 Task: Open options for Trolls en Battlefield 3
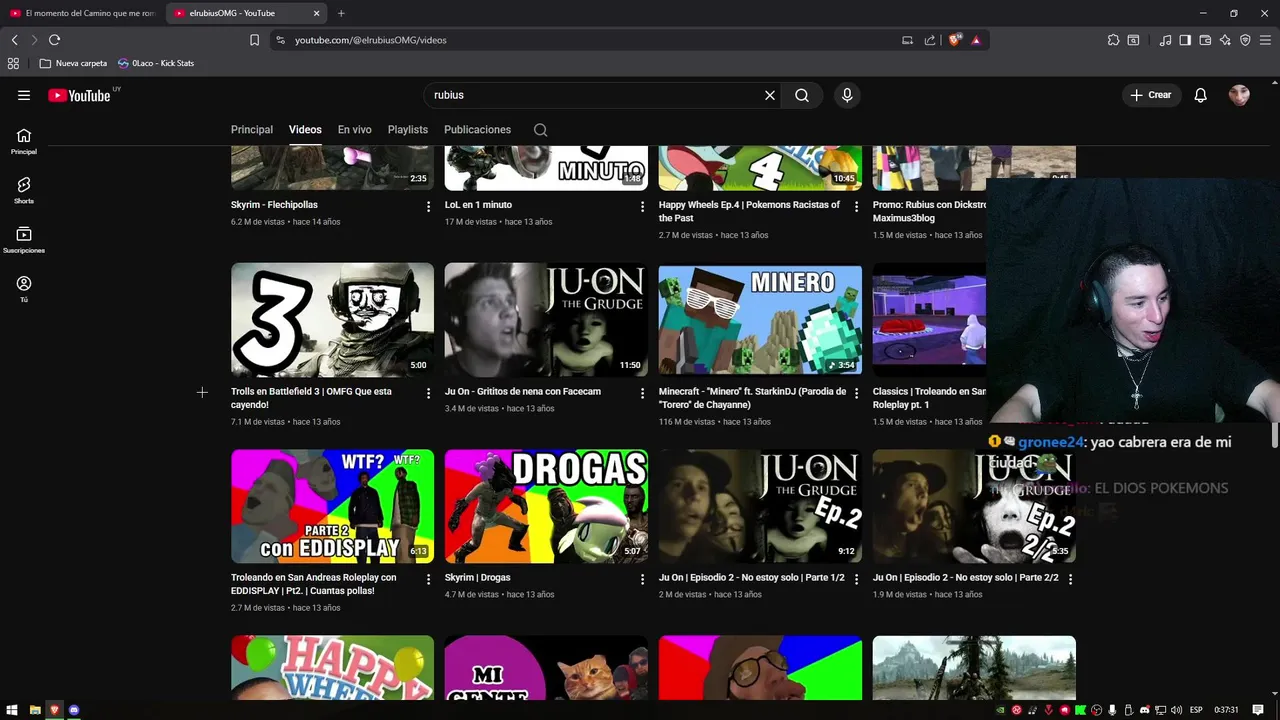pyautogui.click(x=429, y=393)
